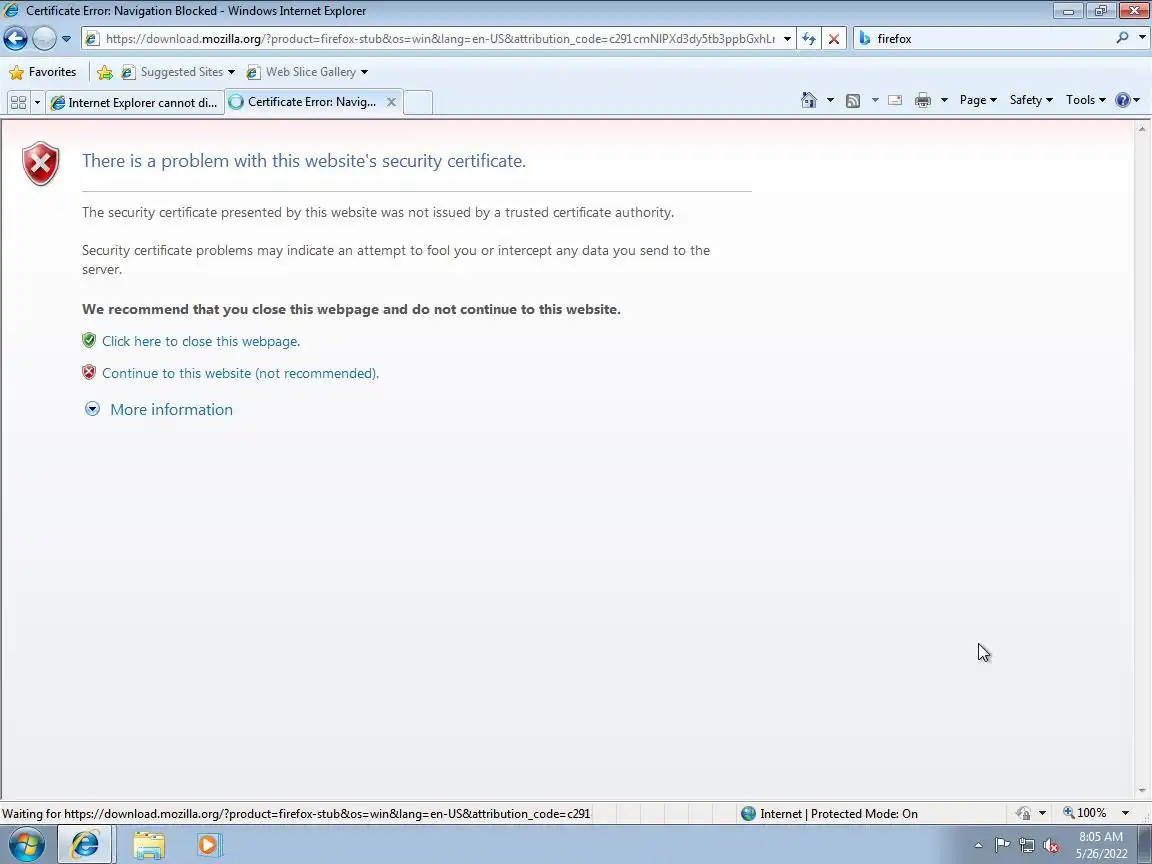Close the Certificate Error tab
This screenshot has width=1152, height=864.
(392, 102)
